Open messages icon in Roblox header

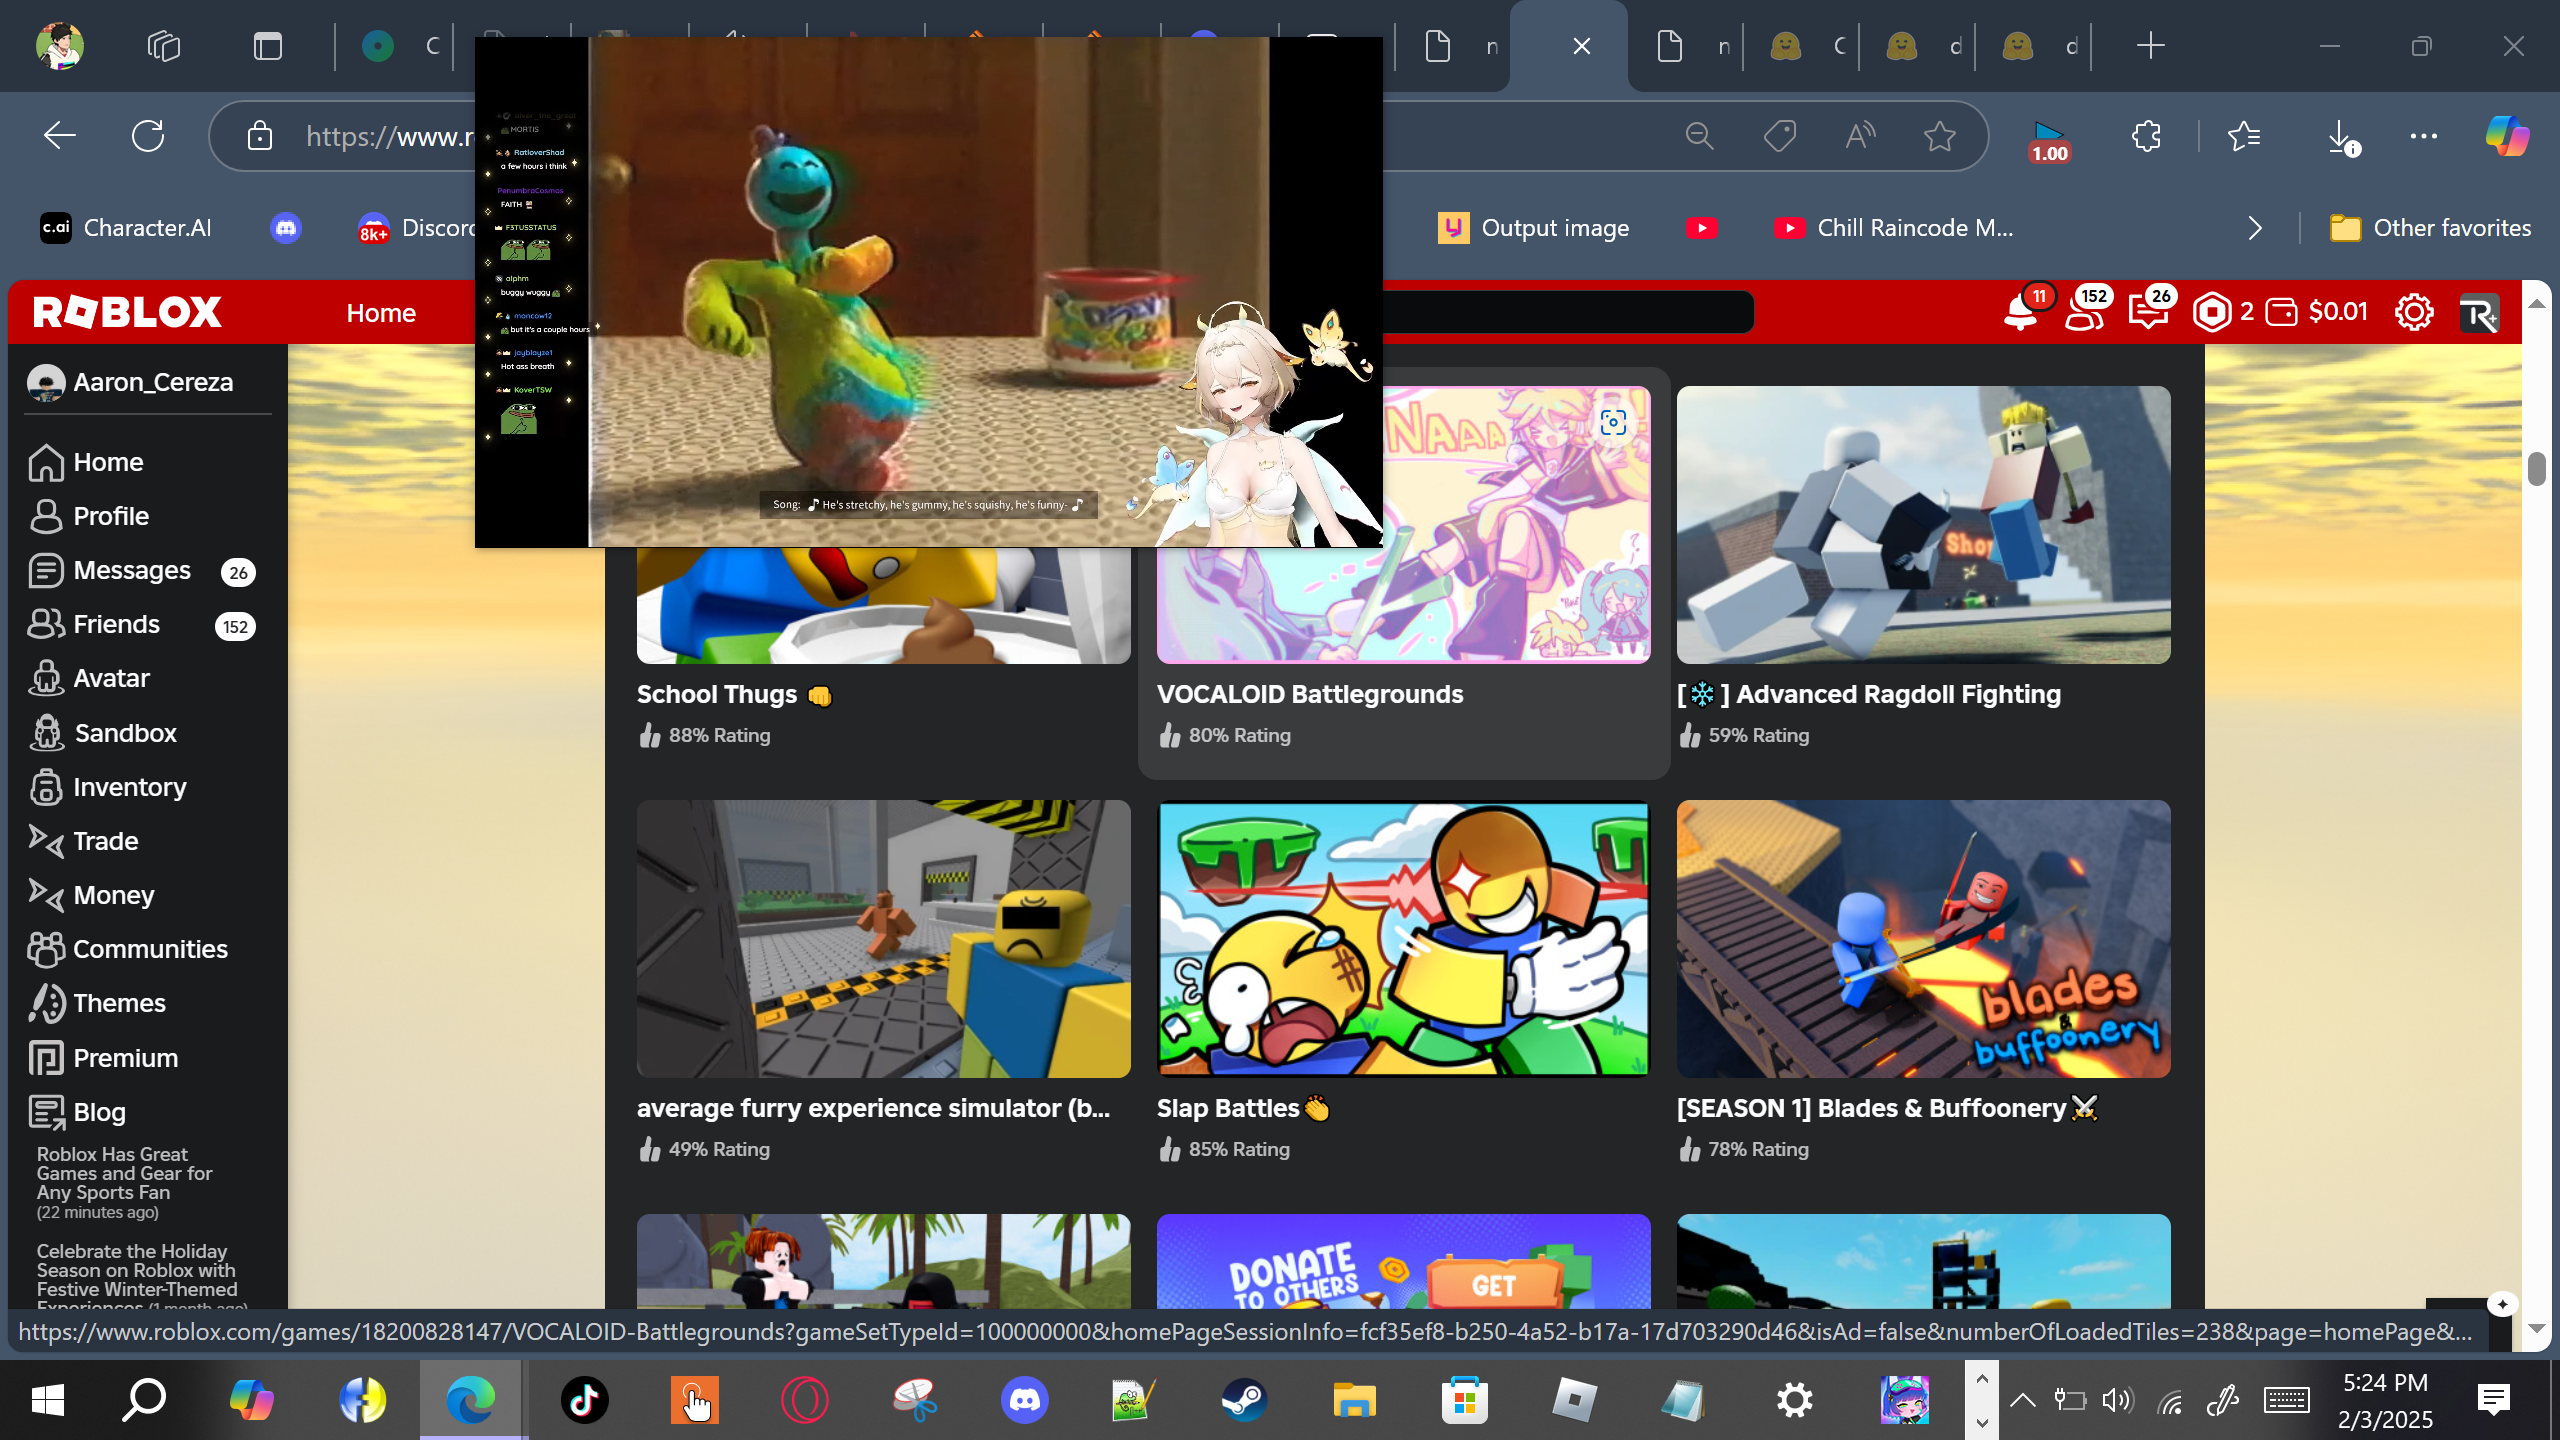[x=2148, y=313]
